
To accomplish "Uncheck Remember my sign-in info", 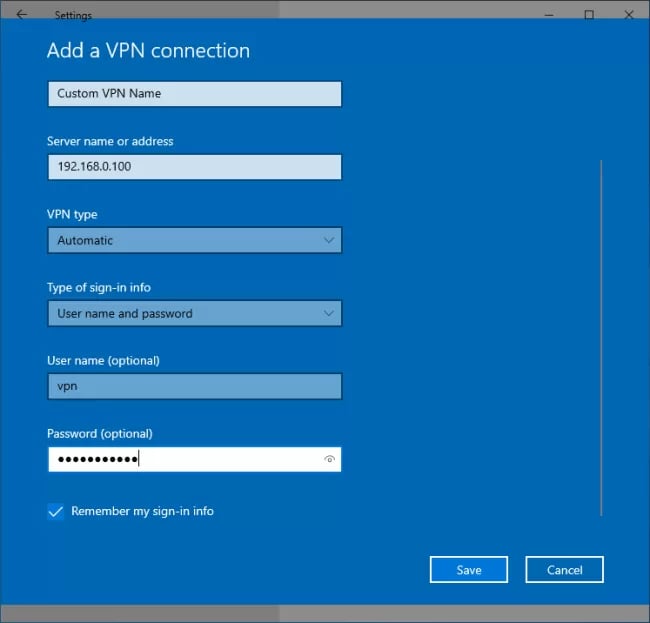I will tap(56, 511).
